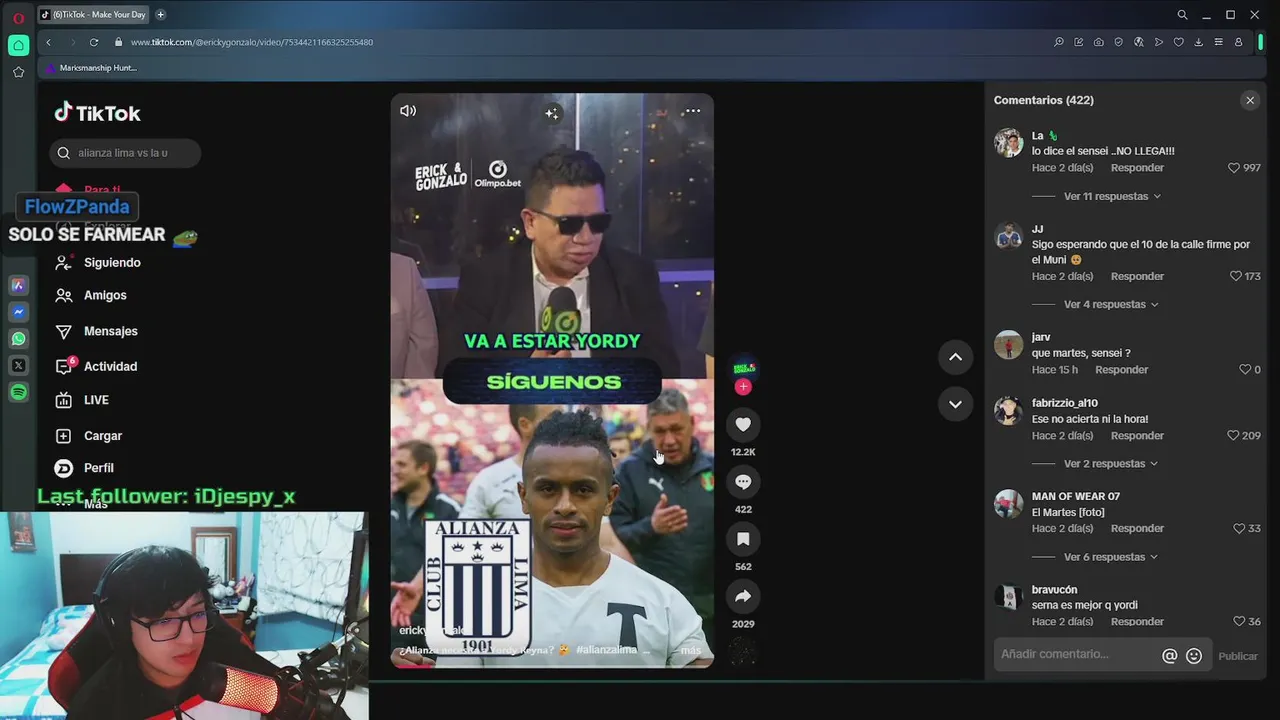Close the comments panel
Viewport: 1280px width, 720px height.
[x=1250, y=100]
